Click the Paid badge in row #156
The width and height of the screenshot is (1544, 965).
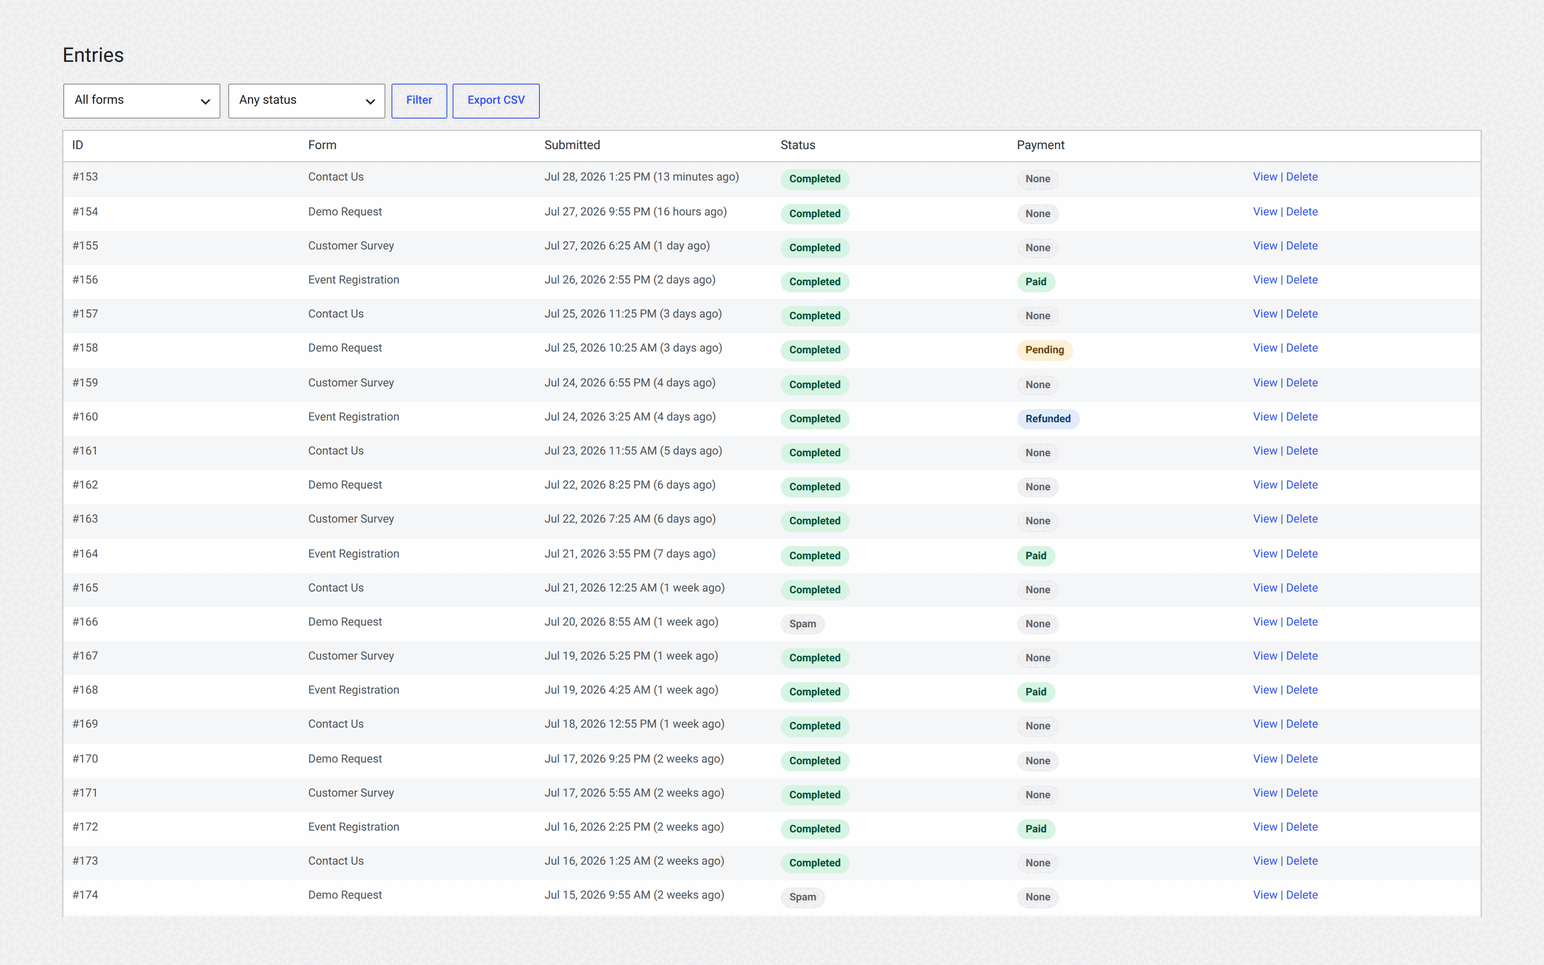coord(1036,282)
